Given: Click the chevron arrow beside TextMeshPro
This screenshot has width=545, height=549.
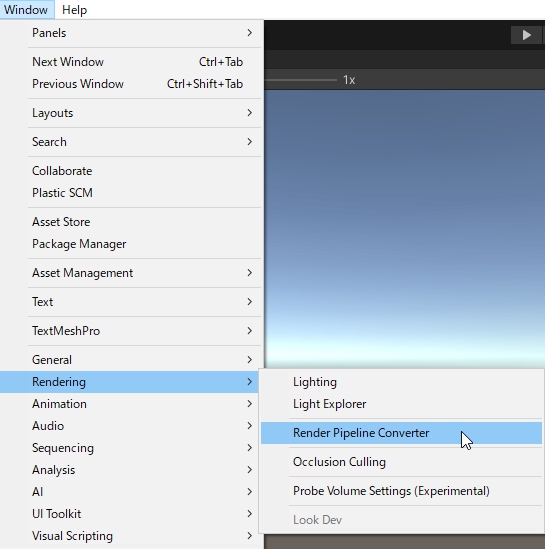Looking at the screenshot, I should coord(250,331).
